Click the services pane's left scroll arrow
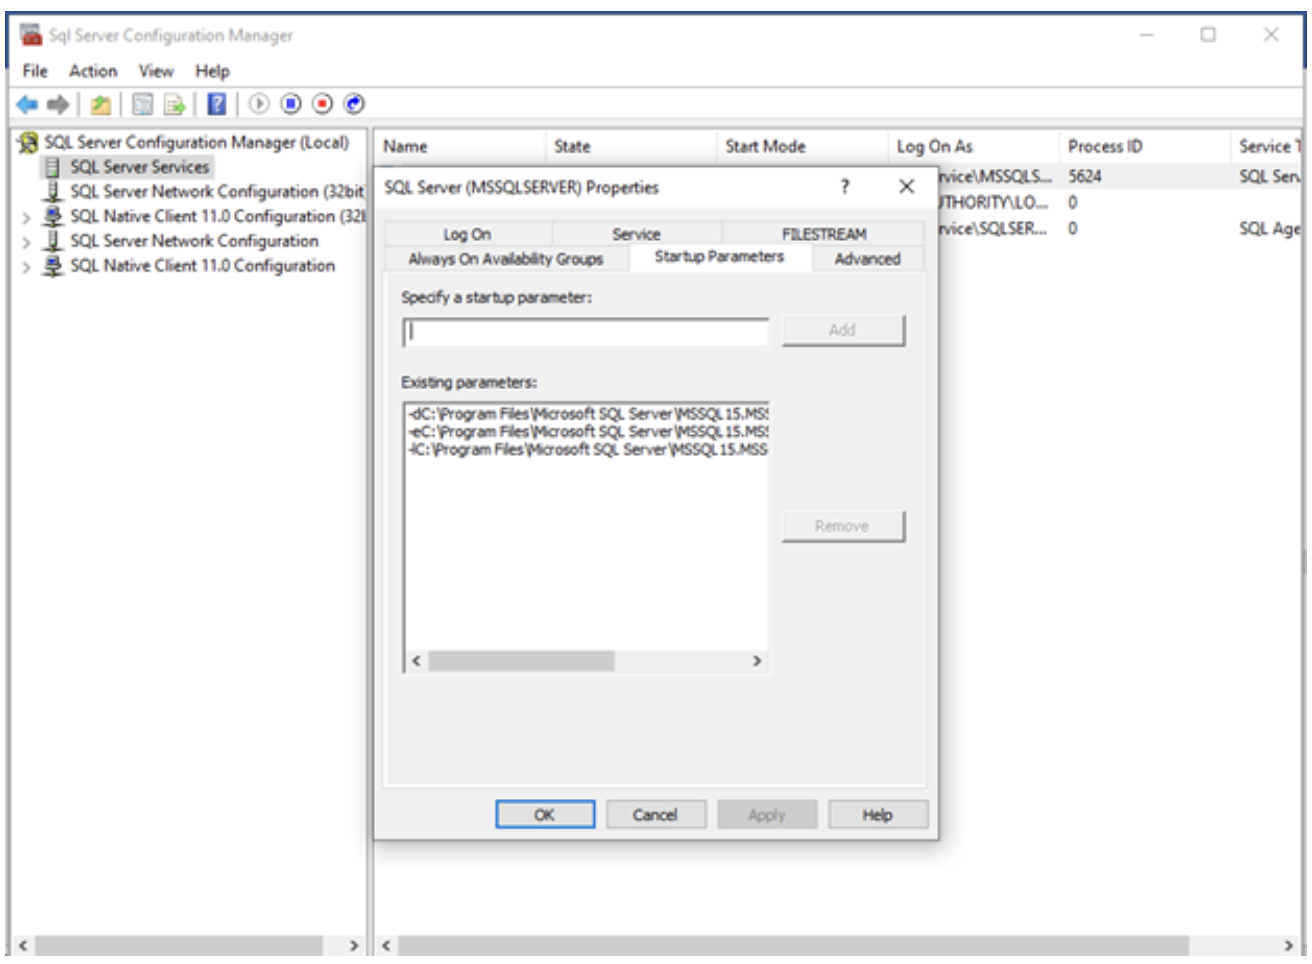 (387, 945)
